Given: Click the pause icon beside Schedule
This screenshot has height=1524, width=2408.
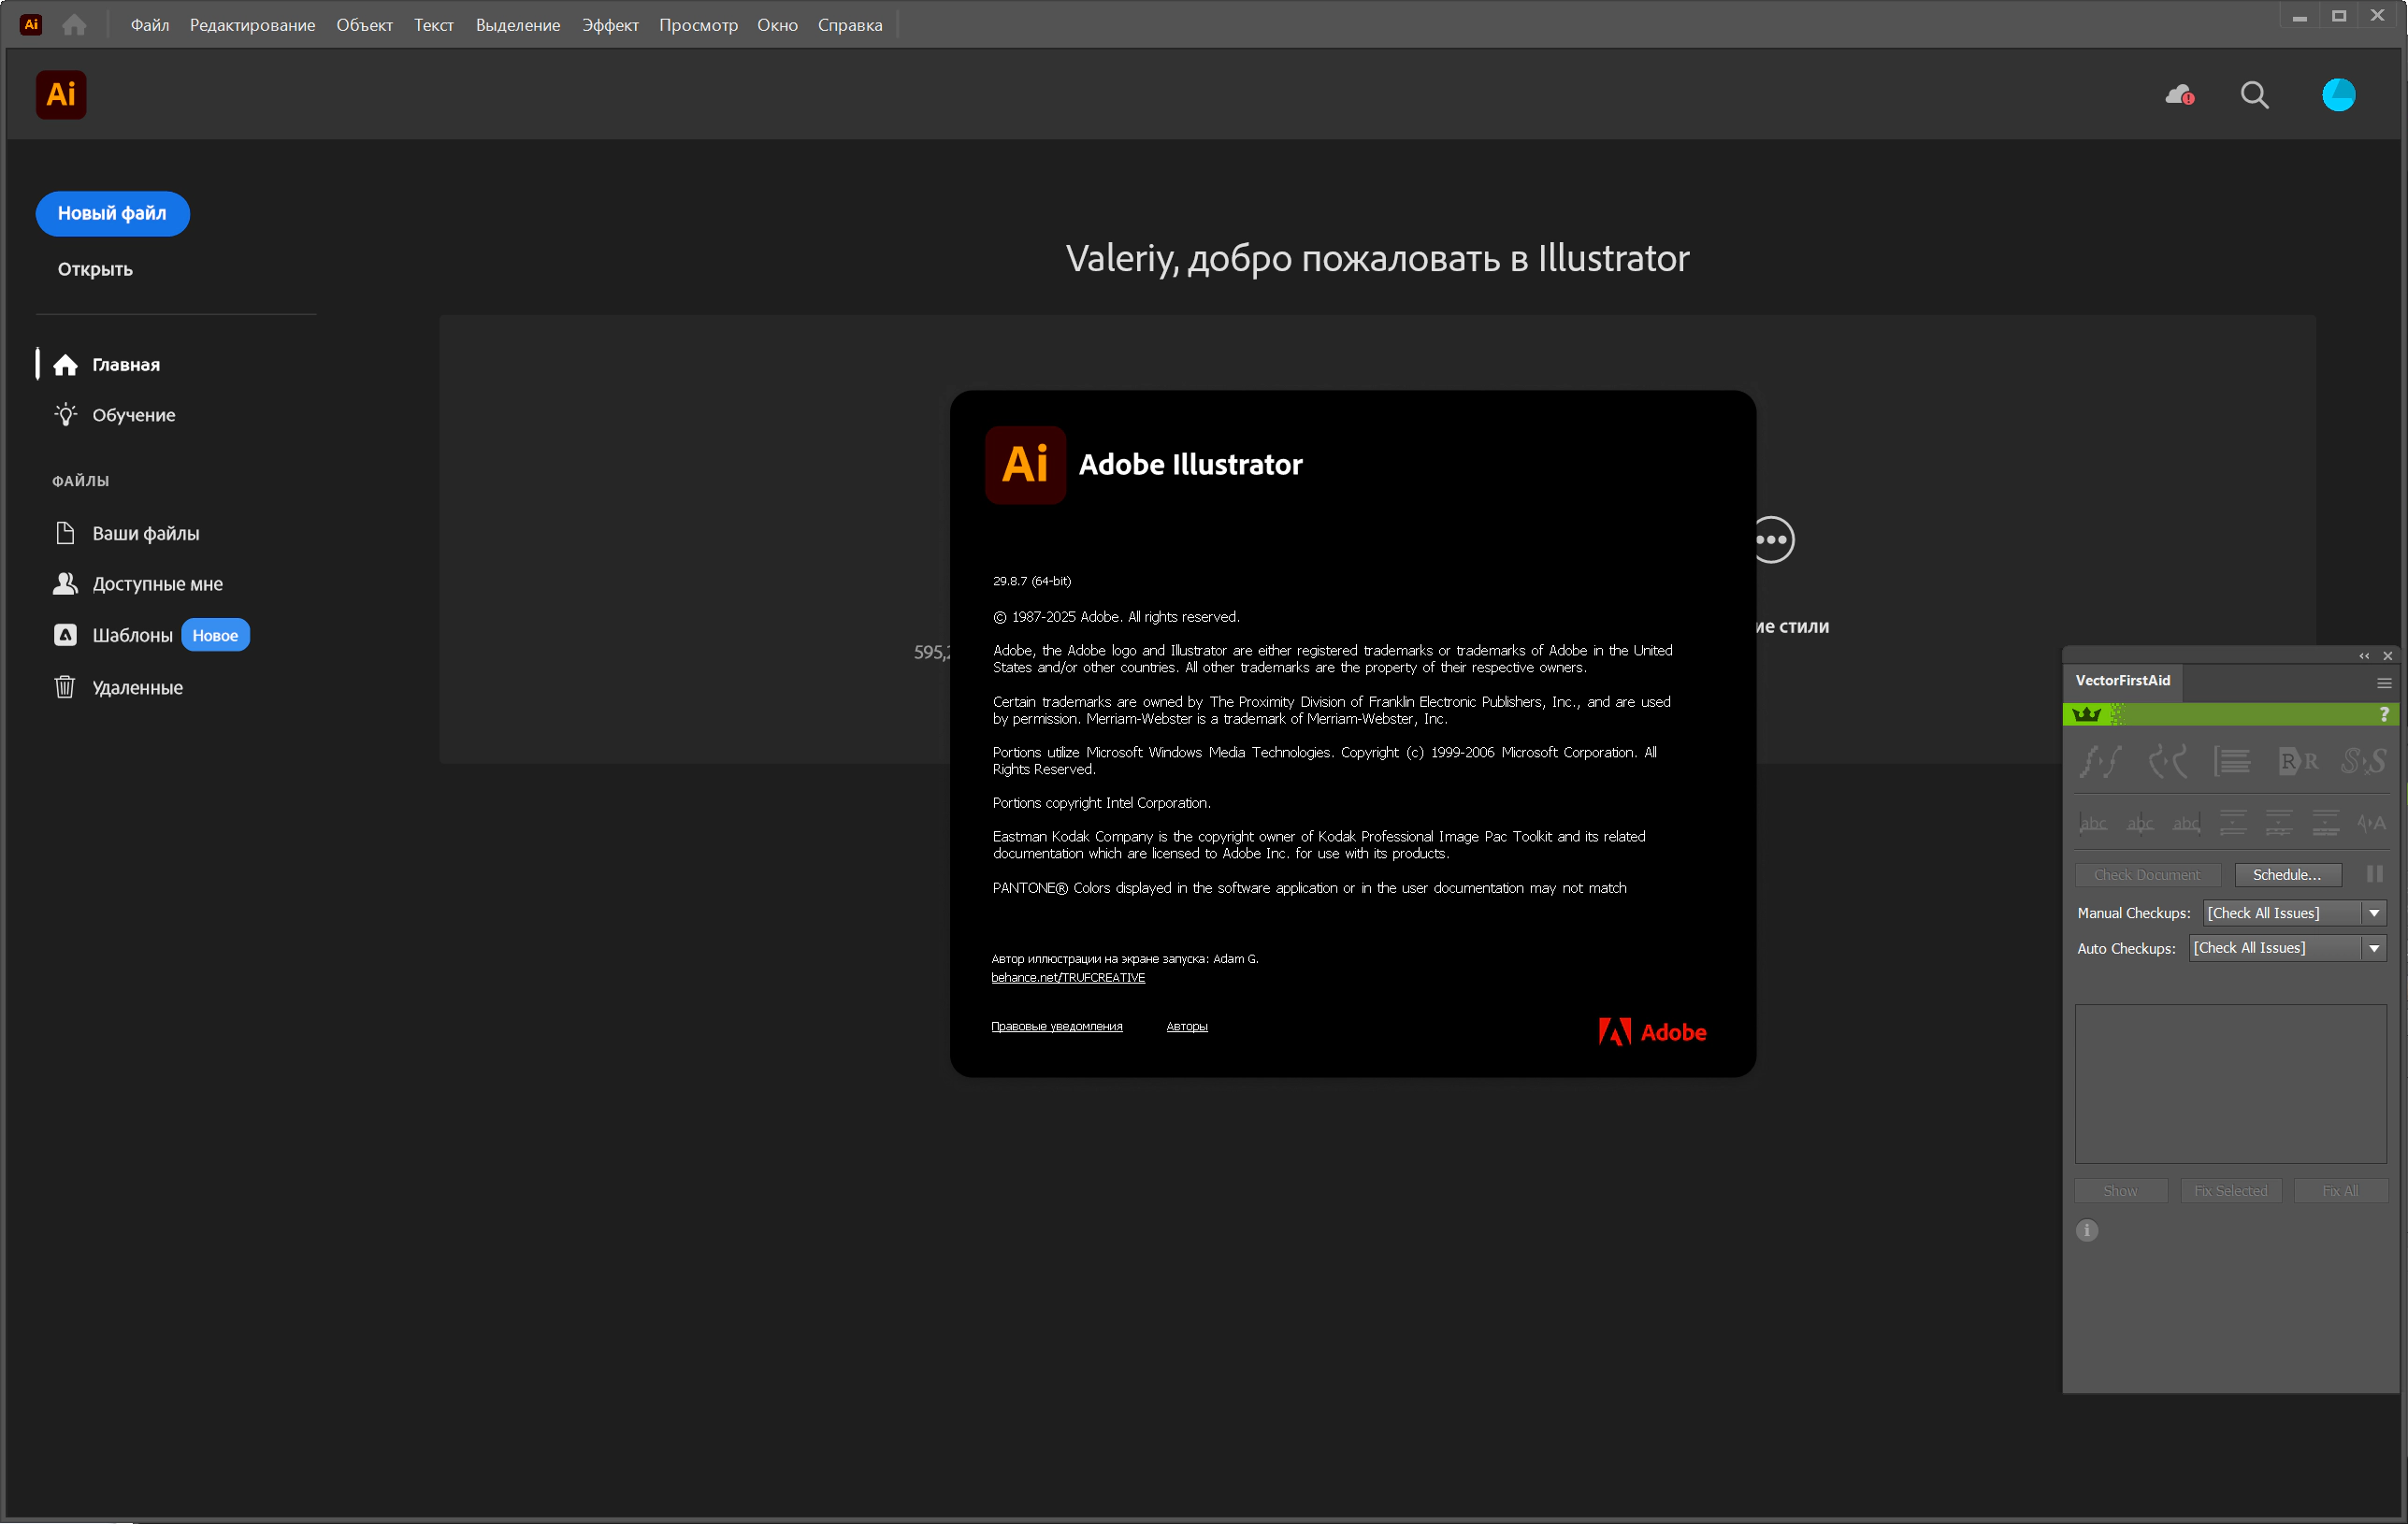Looking at the screenshot, I should (2374, 874).
